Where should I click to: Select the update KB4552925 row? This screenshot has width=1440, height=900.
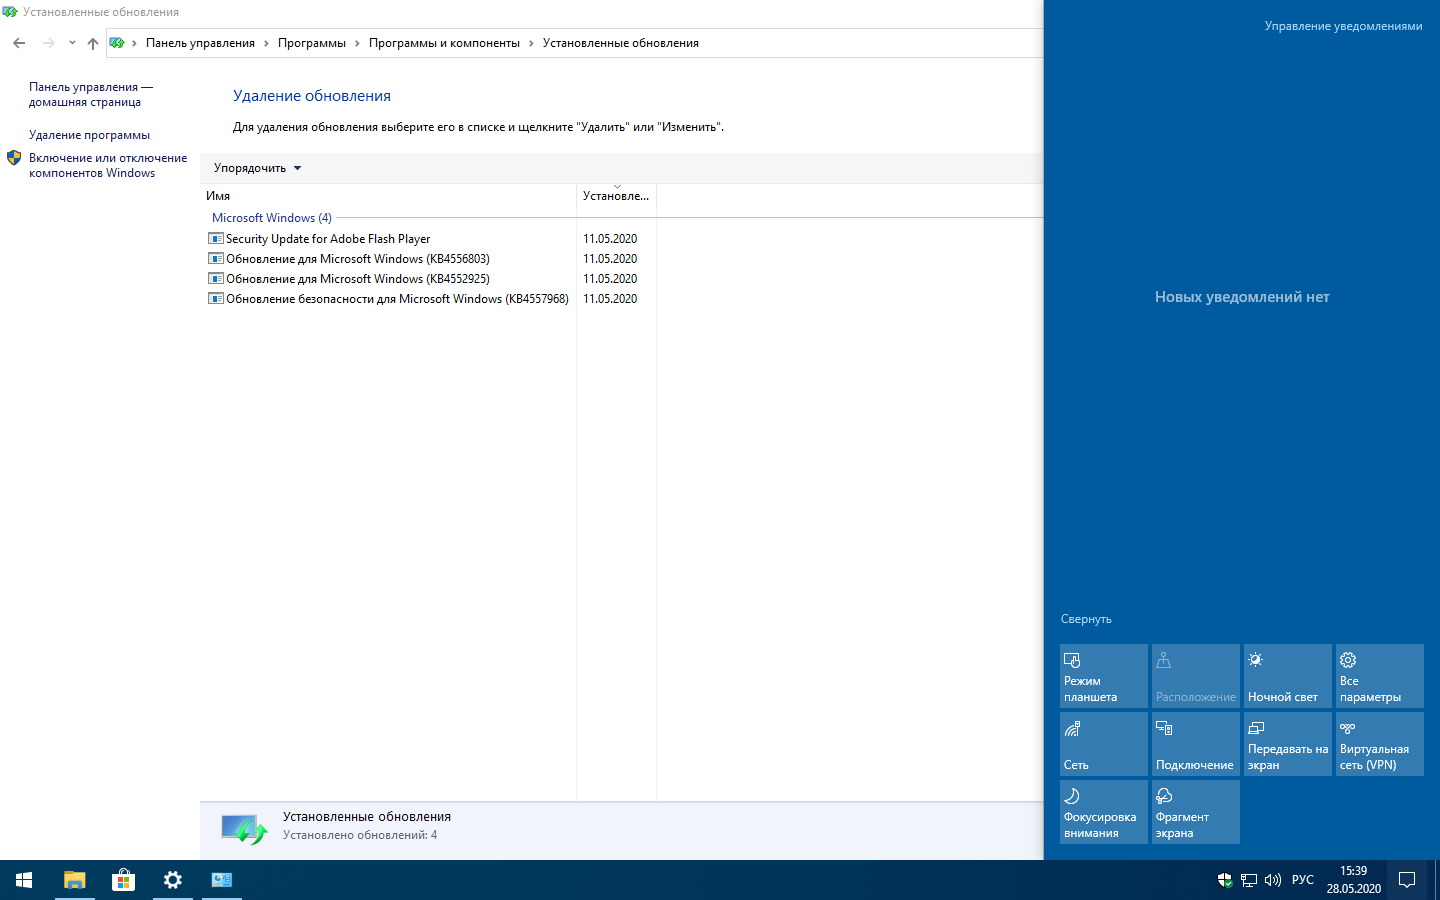tap(358, 279)
